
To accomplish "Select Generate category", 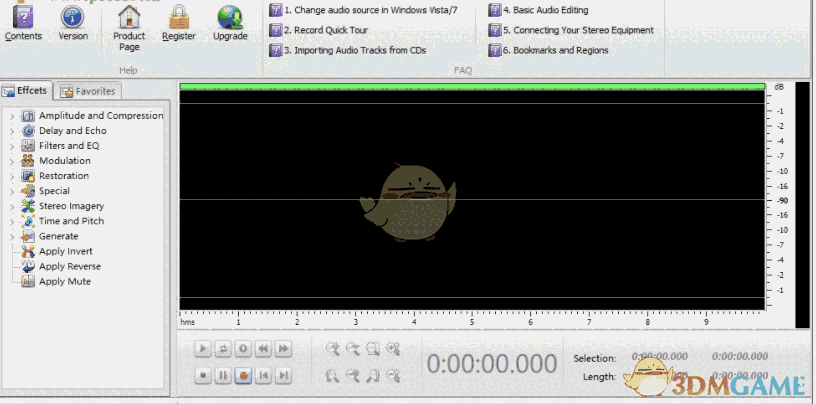I will pyautogui.click(x=58, y=236).
